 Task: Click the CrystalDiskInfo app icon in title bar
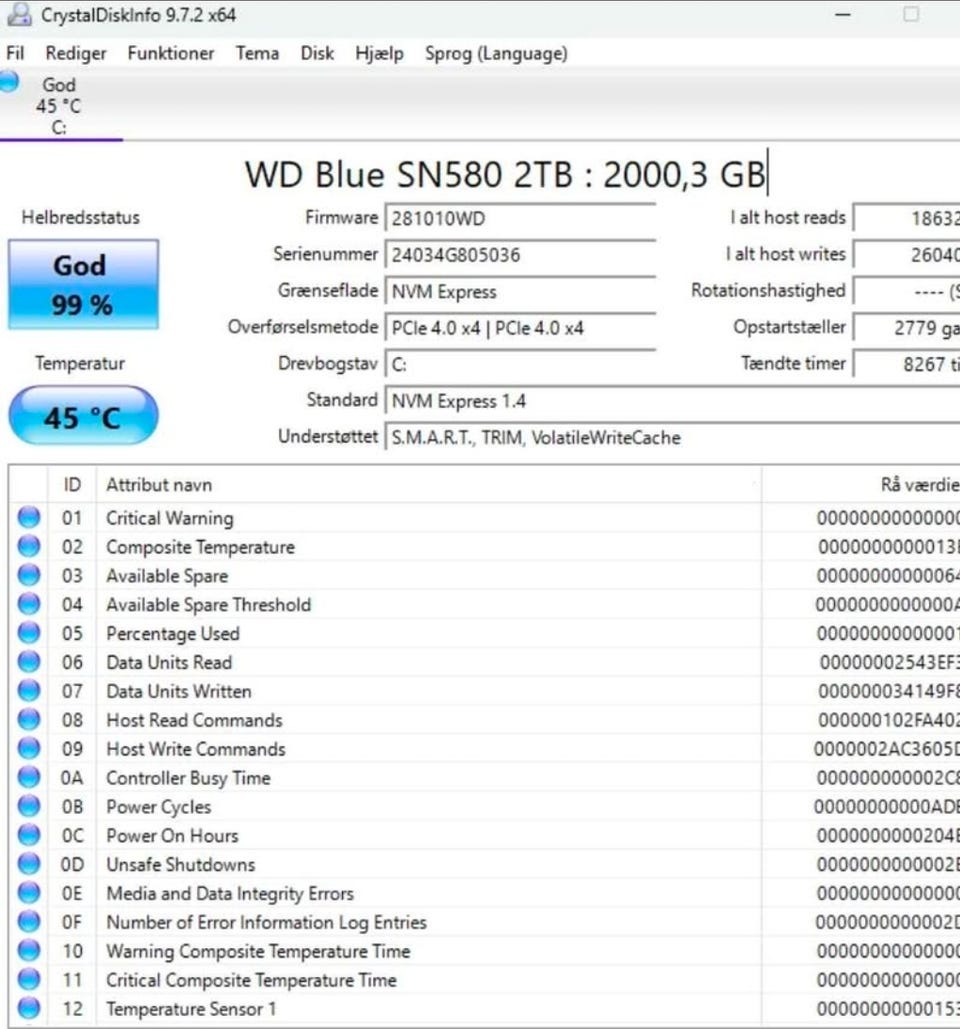pos(18,16)
